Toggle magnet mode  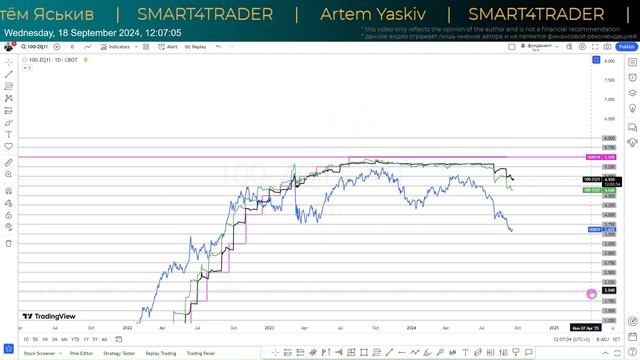[9, 191]
